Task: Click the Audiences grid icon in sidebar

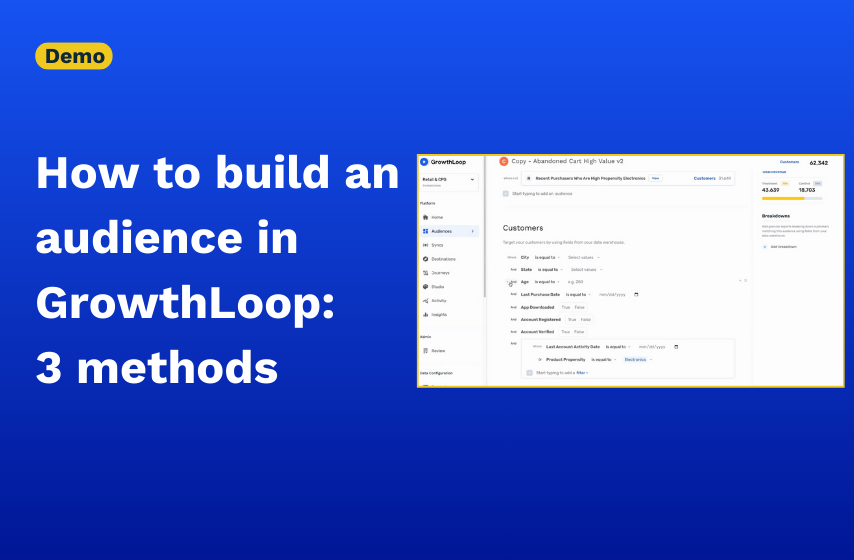Action: tap(425, 232)
